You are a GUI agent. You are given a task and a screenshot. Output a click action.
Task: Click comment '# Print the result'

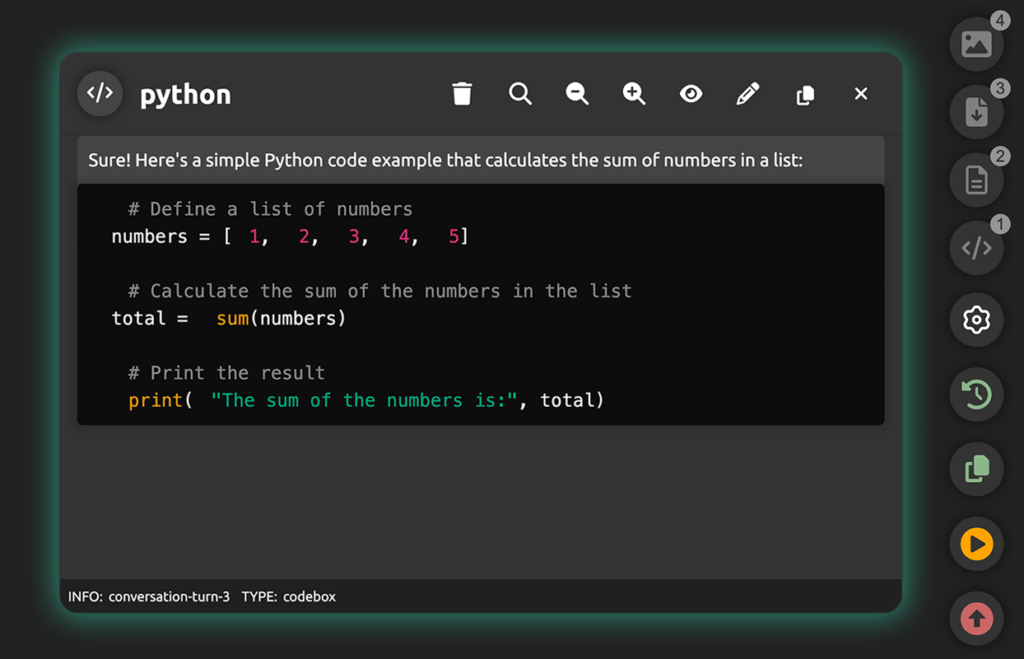(227, 373)
